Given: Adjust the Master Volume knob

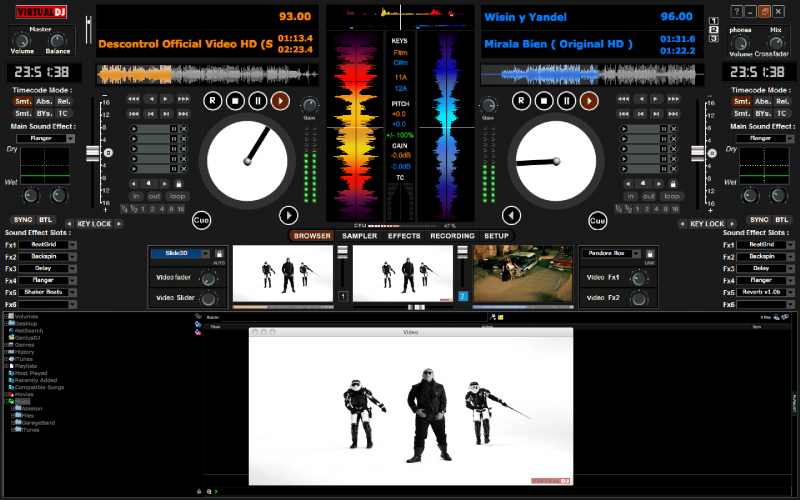Looking at the screenshot, I should [21, 40].
